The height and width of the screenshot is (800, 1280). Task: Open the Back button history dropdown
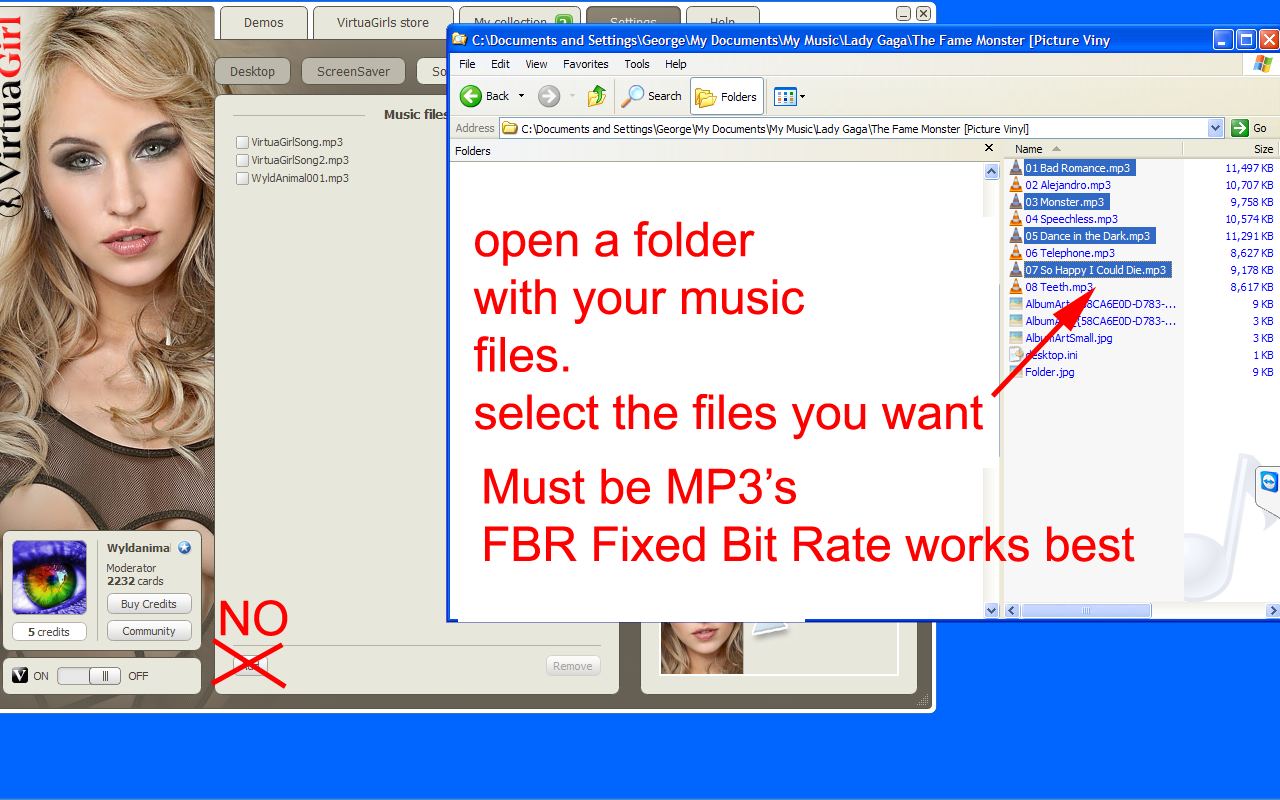521,96
